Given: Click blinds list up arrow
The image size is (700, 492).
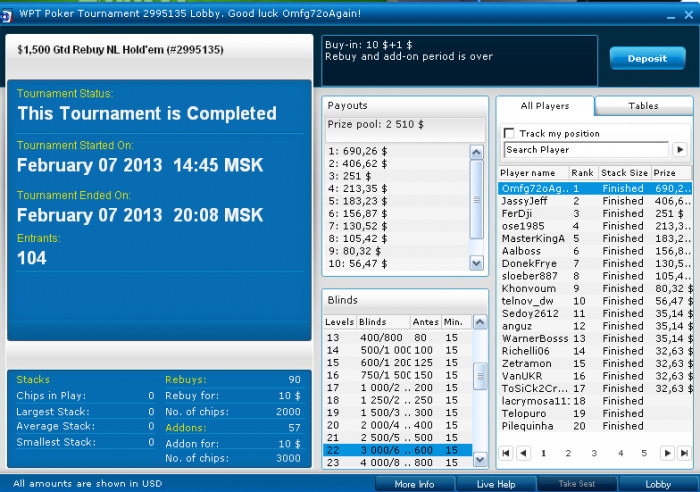Looking at the screenshot, I should pyautogui.click(x=480, y=322).
